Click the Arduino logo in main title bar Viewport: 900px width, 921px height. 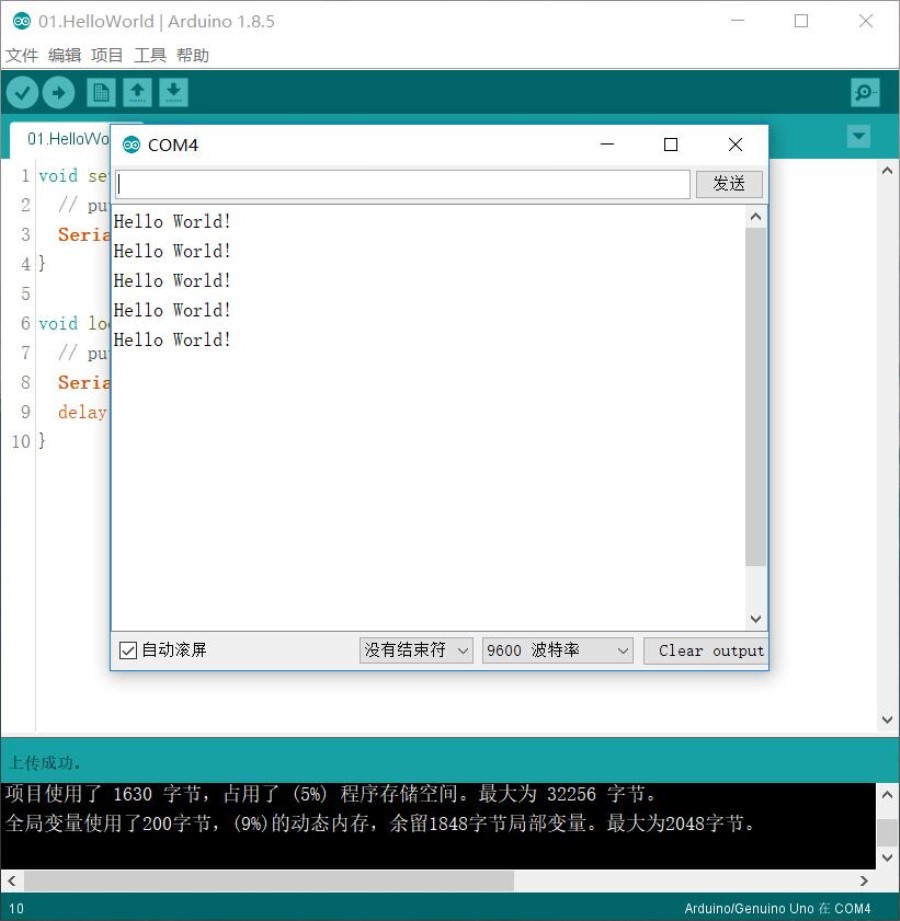(22, 21)
